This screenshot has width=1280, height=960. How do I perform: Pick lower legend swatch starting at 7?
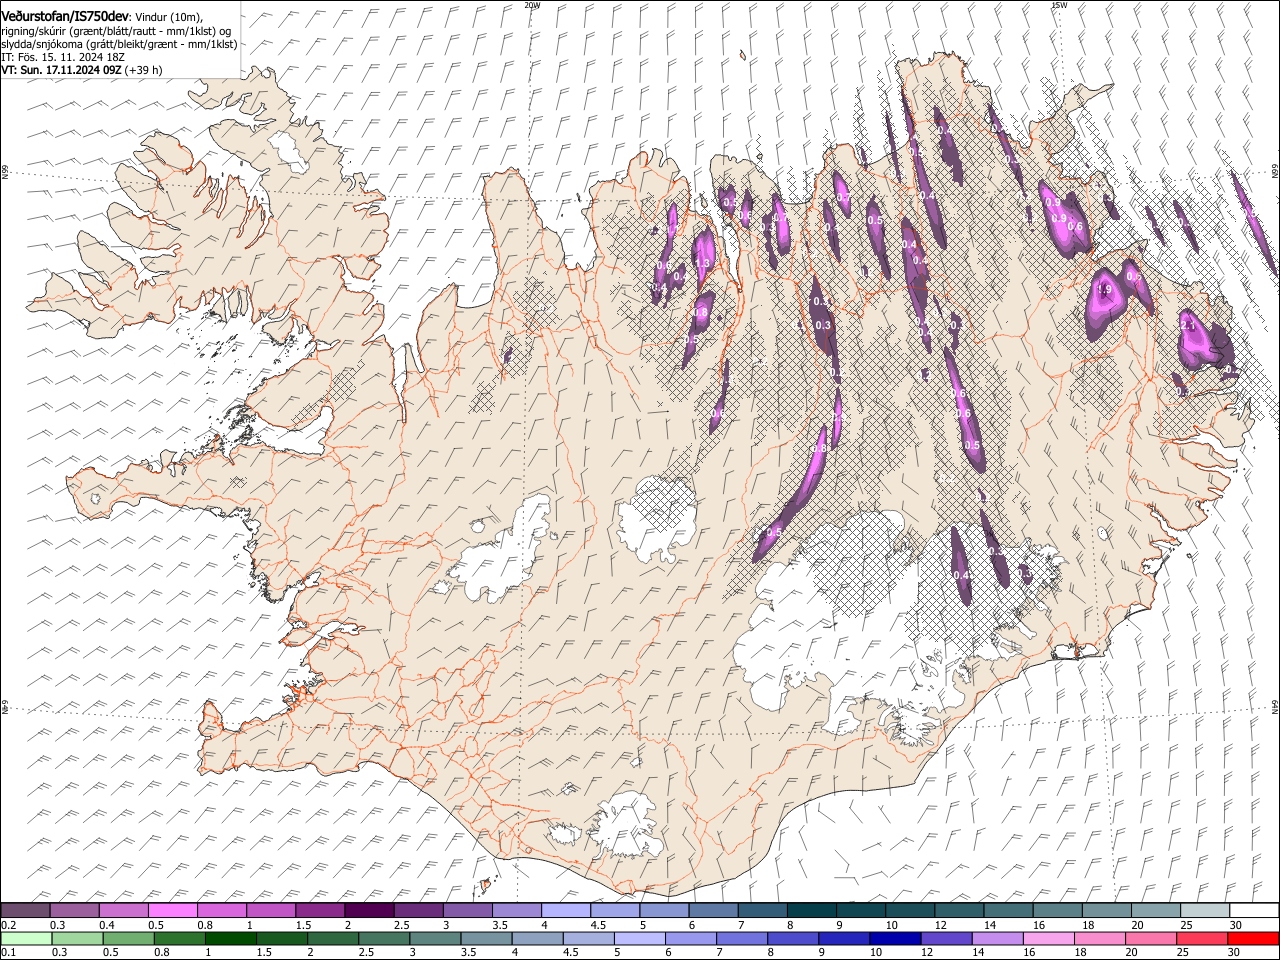tap(740, 938)
